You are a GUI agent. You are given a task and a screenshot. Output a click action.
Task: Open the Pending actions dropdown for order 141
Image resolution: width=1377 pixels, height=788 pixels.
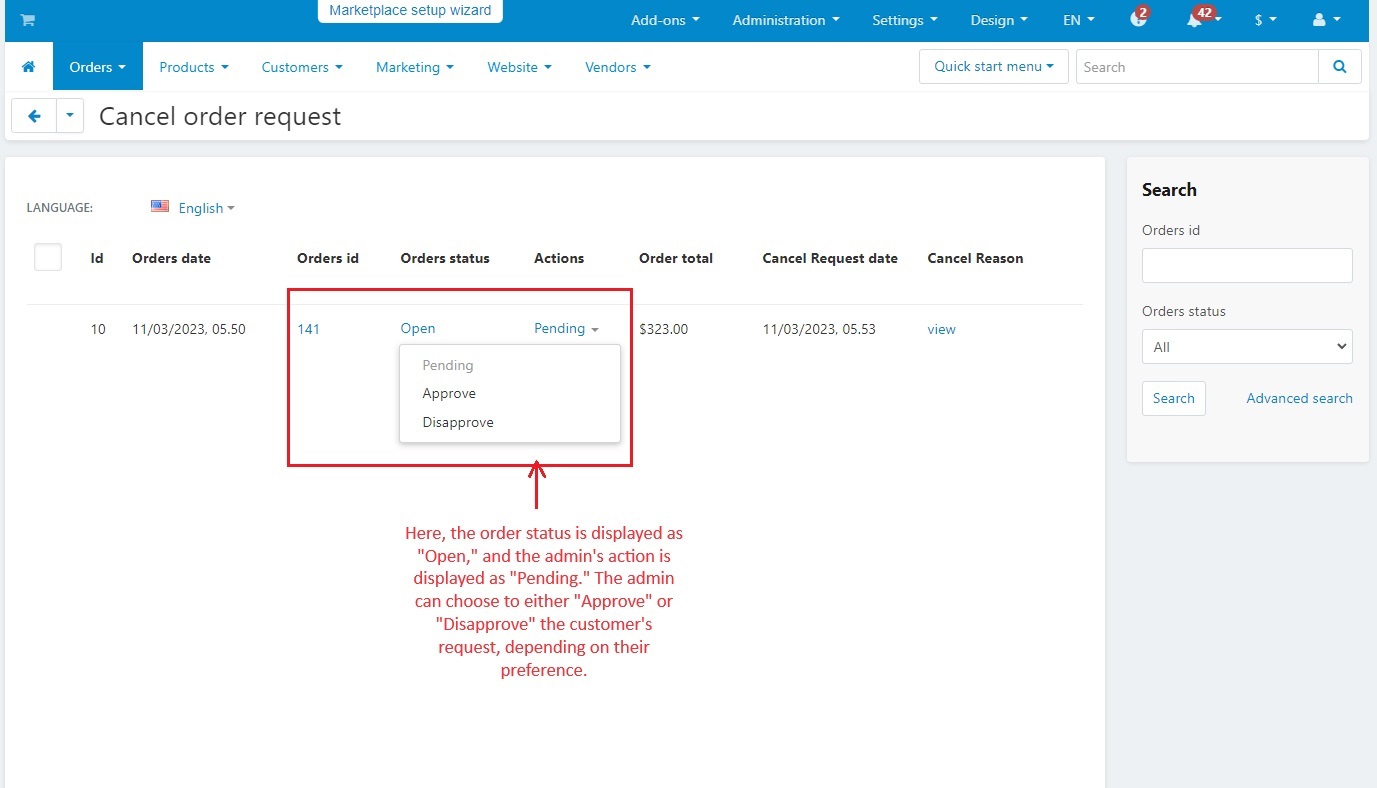click(566, 329)
